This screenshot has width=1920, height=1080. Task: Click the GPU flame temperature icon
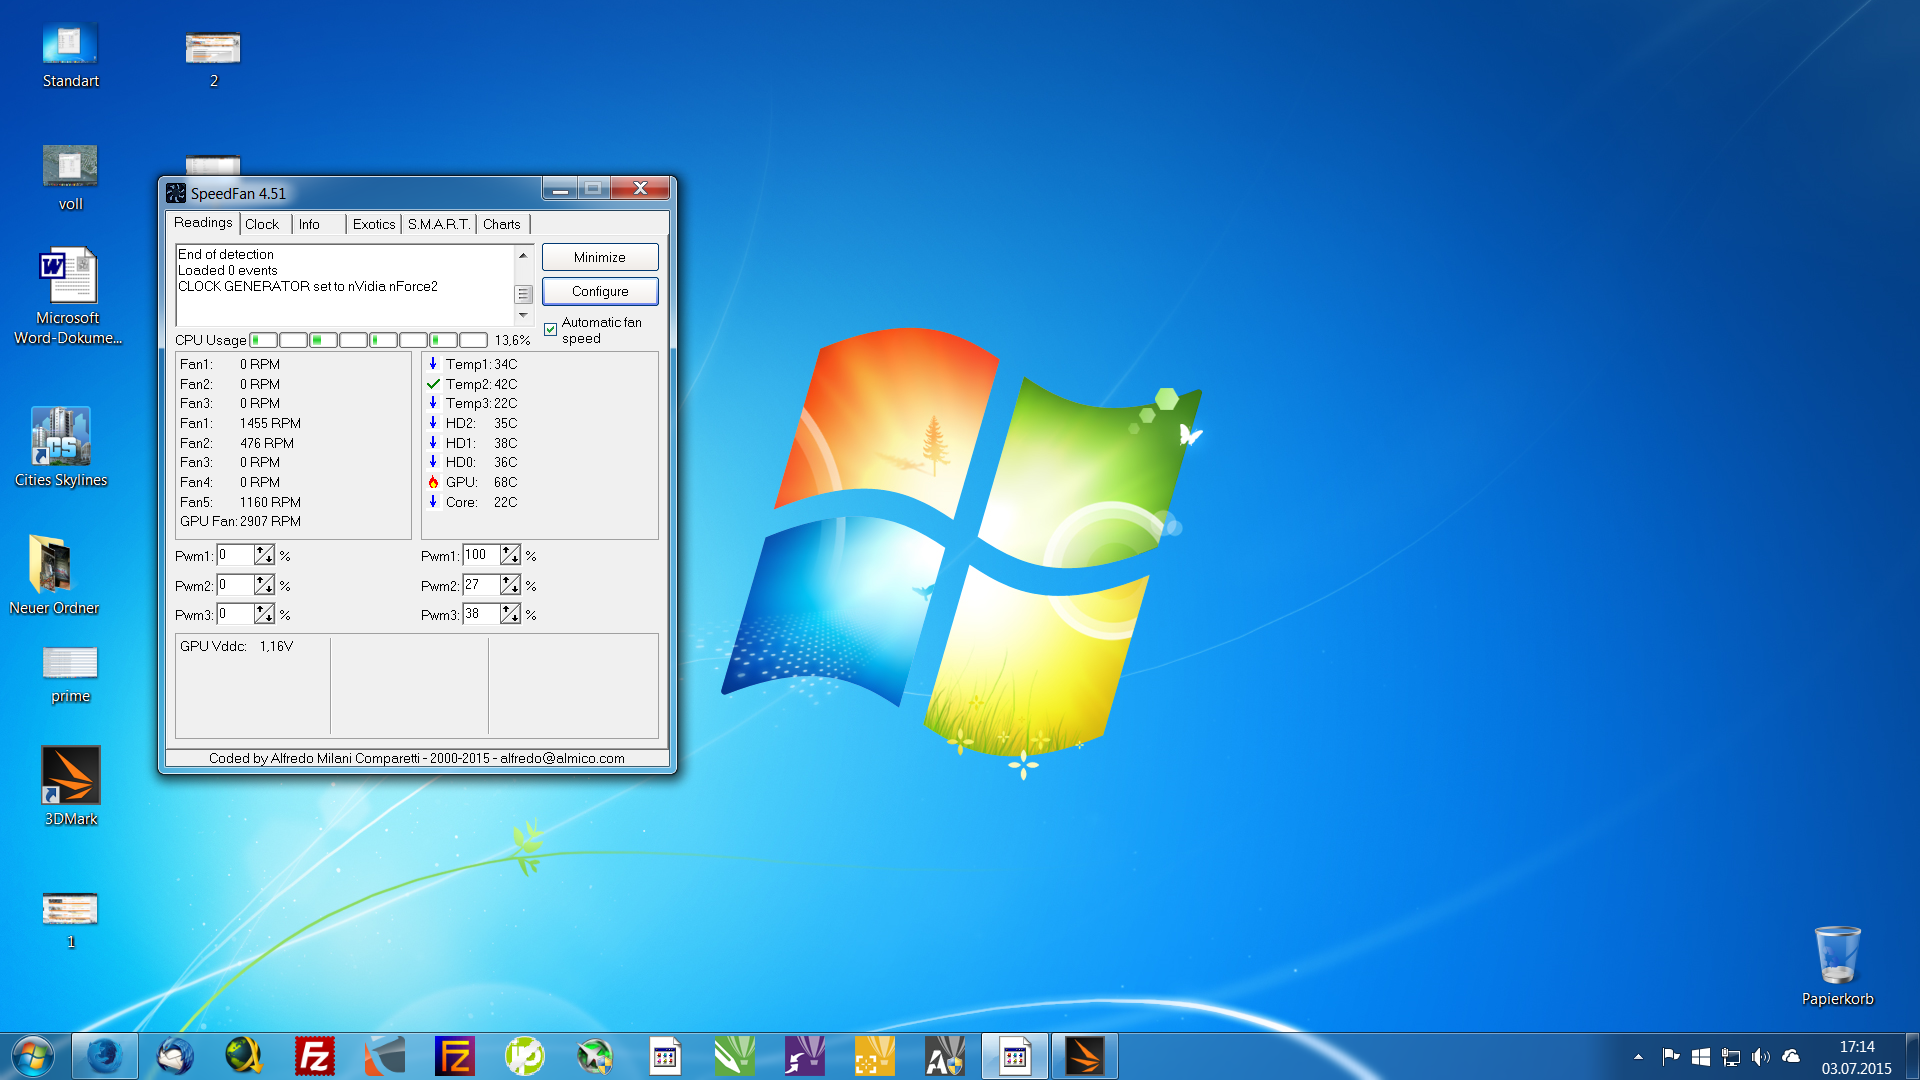coord(433,482)
